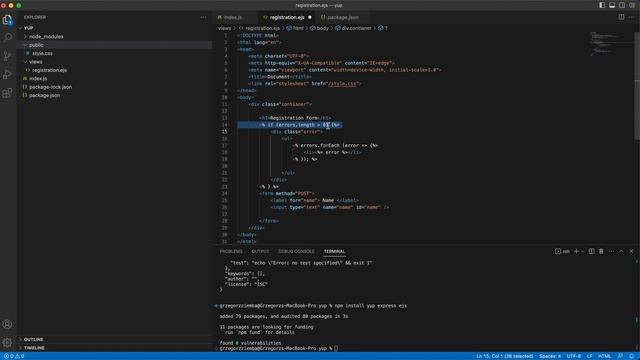Open the Source Control view

[7, 56]
